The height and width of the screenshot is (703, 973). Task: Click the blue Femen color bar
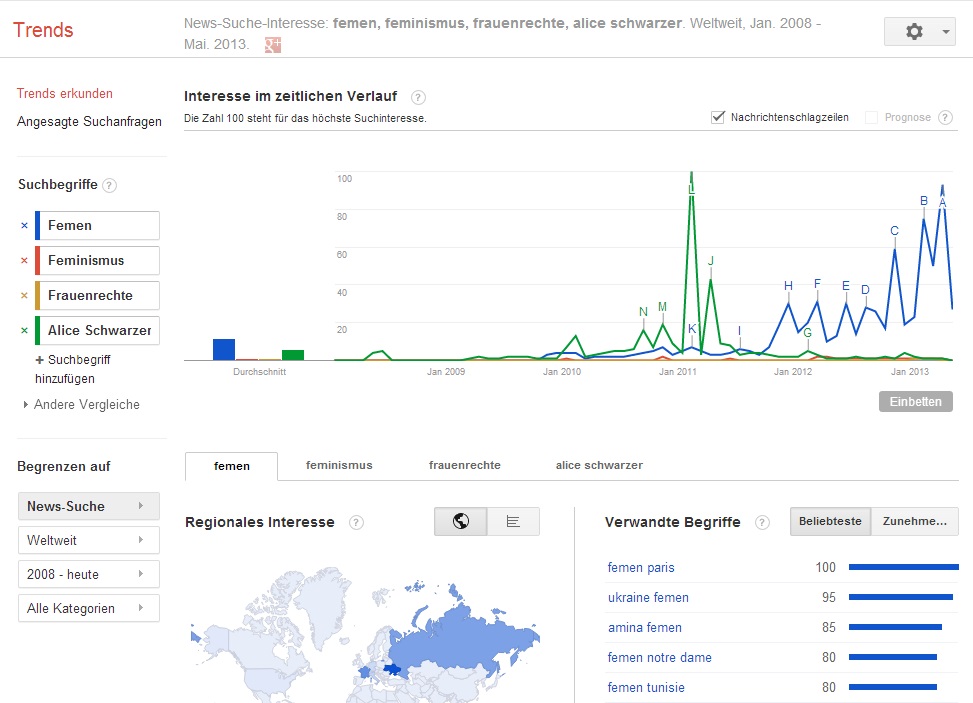click(37, 225)
